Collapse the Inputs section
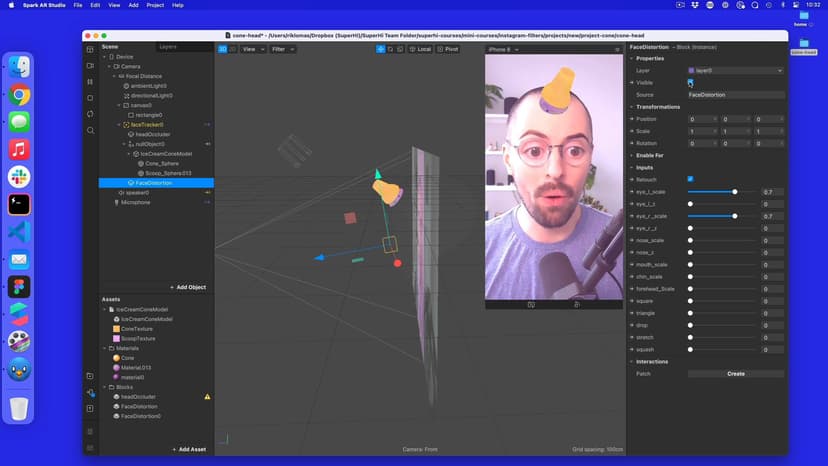Viewport: 828px width, 466px height. [632, 167]
